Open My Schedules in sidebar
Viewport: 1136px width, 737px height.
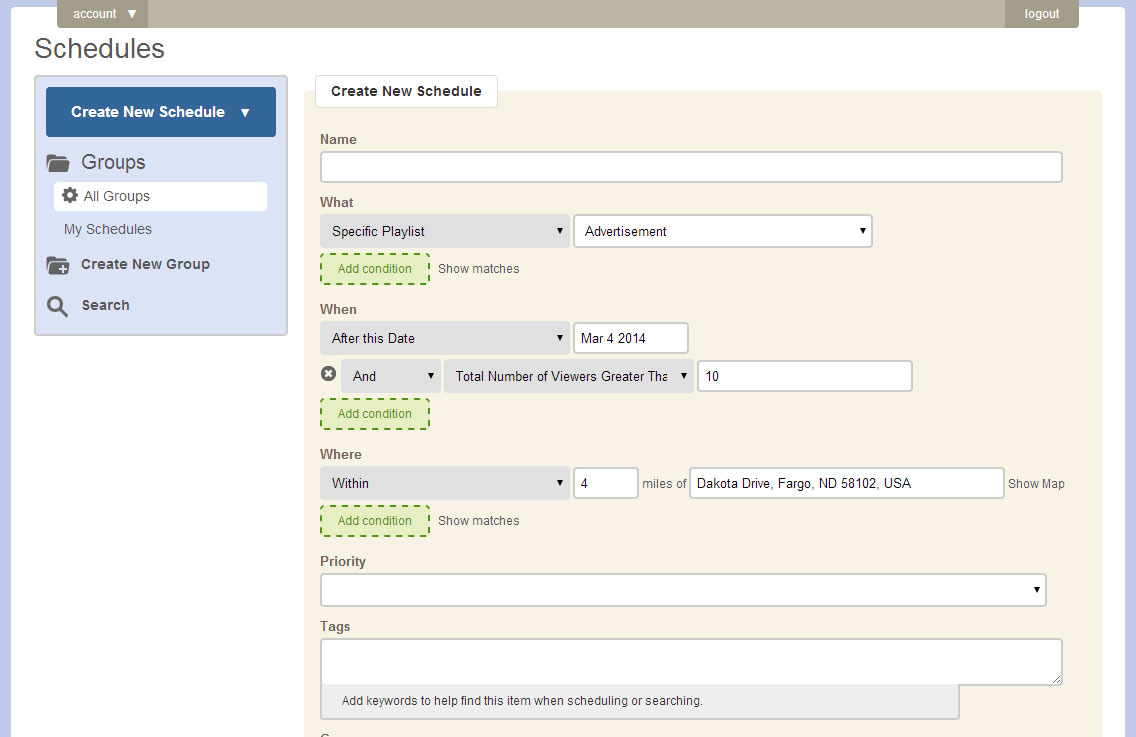point(108,230)
